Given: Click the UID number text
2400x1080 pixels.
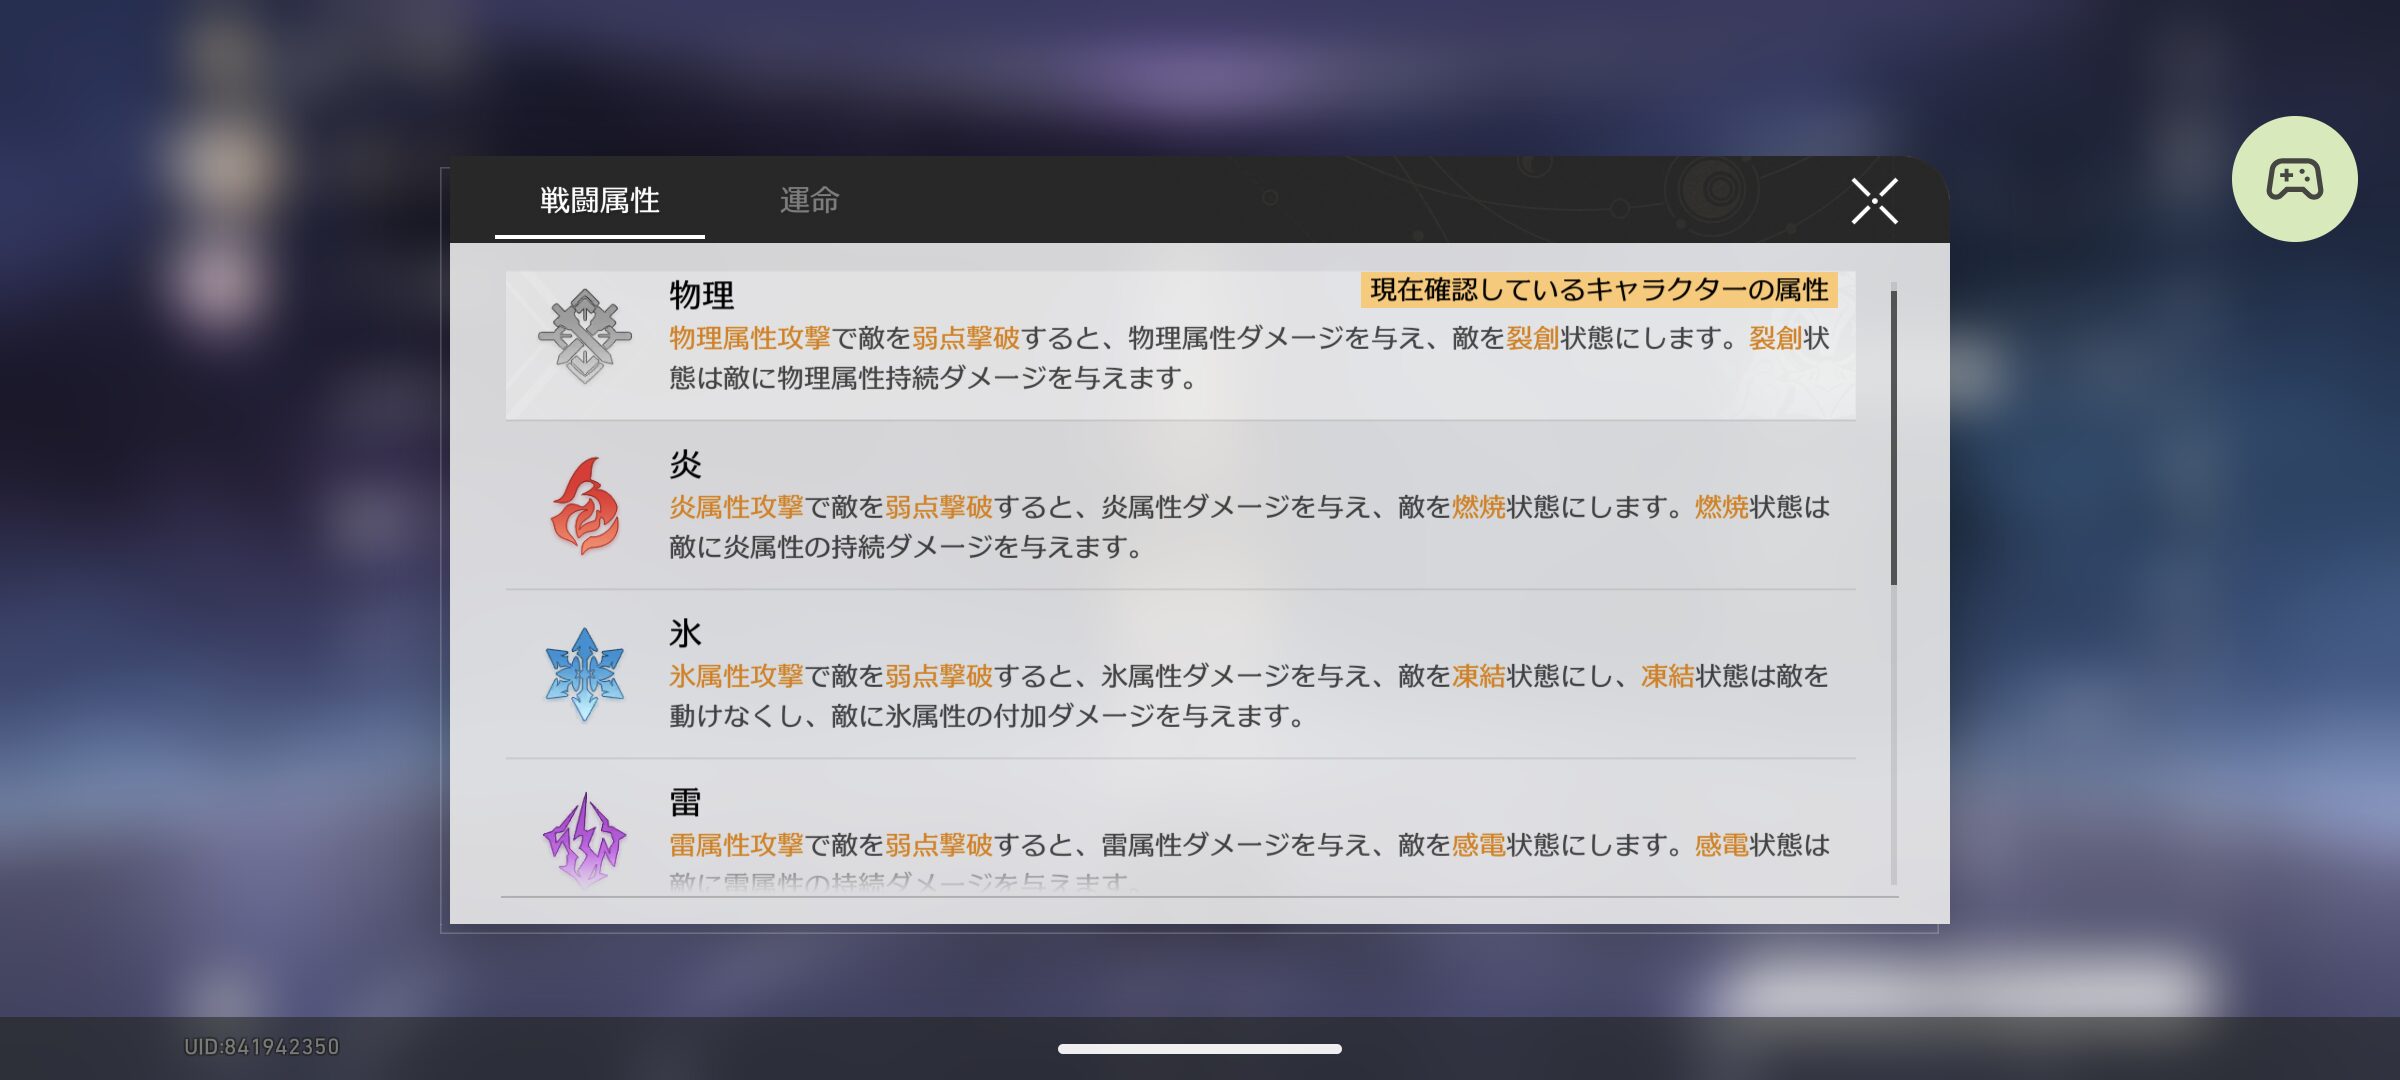Looking at the screenshot, I should pos(262,1047).
